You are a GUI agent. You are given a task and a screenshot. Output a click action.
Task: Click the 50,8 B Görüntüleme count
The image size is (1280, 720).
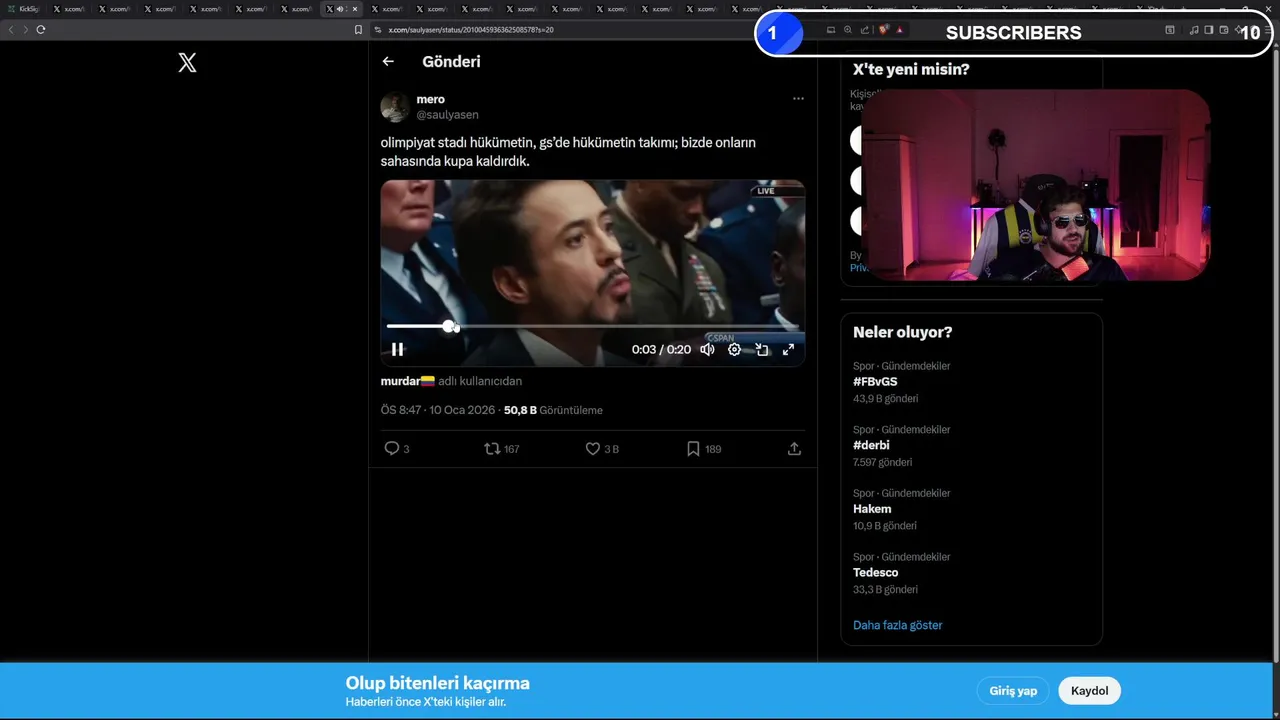[553, 410]
